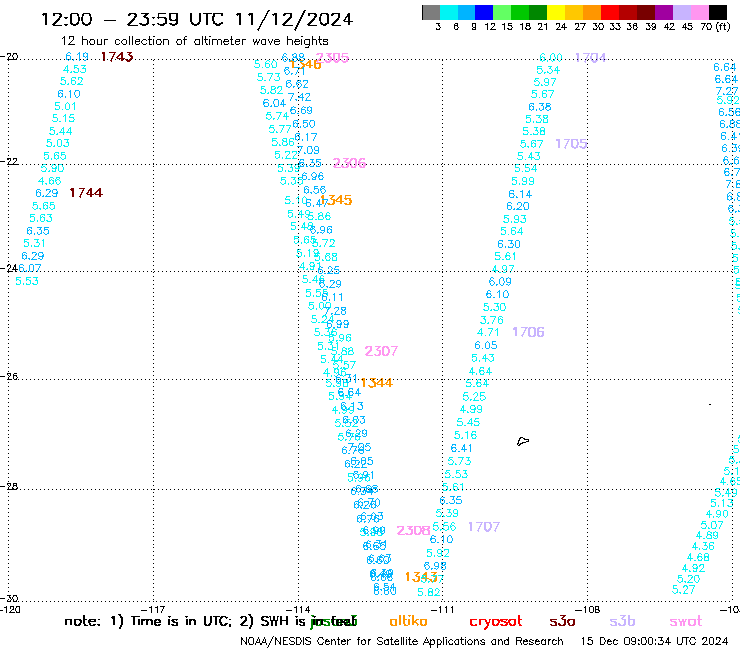Viewport: 740px width, 650px height.
Task: Click the latitude axis label -26
Action: tap(9, 377)
